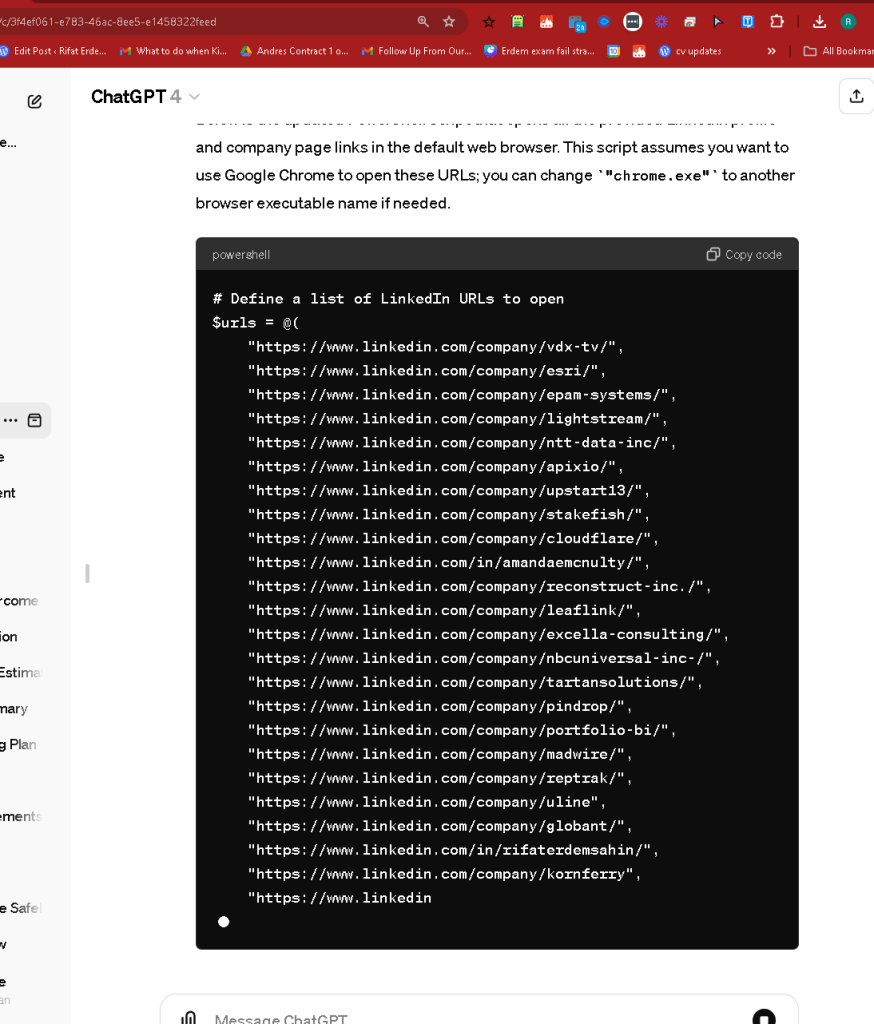Click the company/tartansolutions URL line
The width and height of the screenshot is (874, 1024).
pos(474,682)
